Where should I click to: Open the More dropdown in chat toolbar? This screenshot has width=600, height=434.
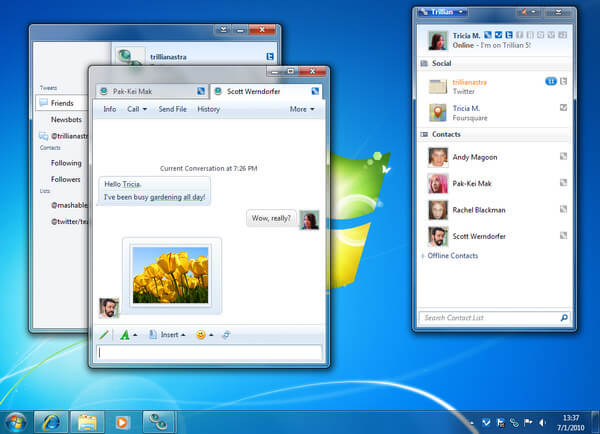(x=302, y=109)
